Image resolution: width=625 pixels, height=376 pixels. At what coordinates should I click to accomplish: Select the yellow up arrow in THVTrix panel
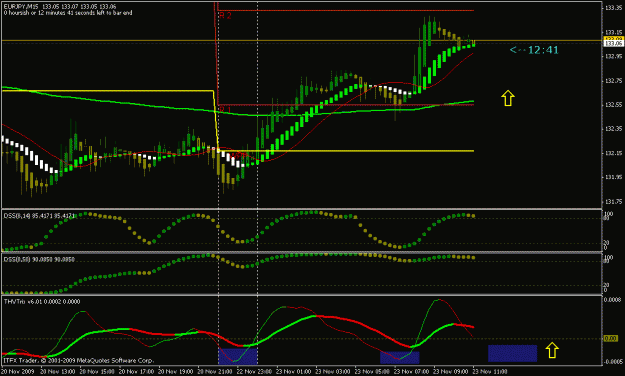(x=552, y=350)
